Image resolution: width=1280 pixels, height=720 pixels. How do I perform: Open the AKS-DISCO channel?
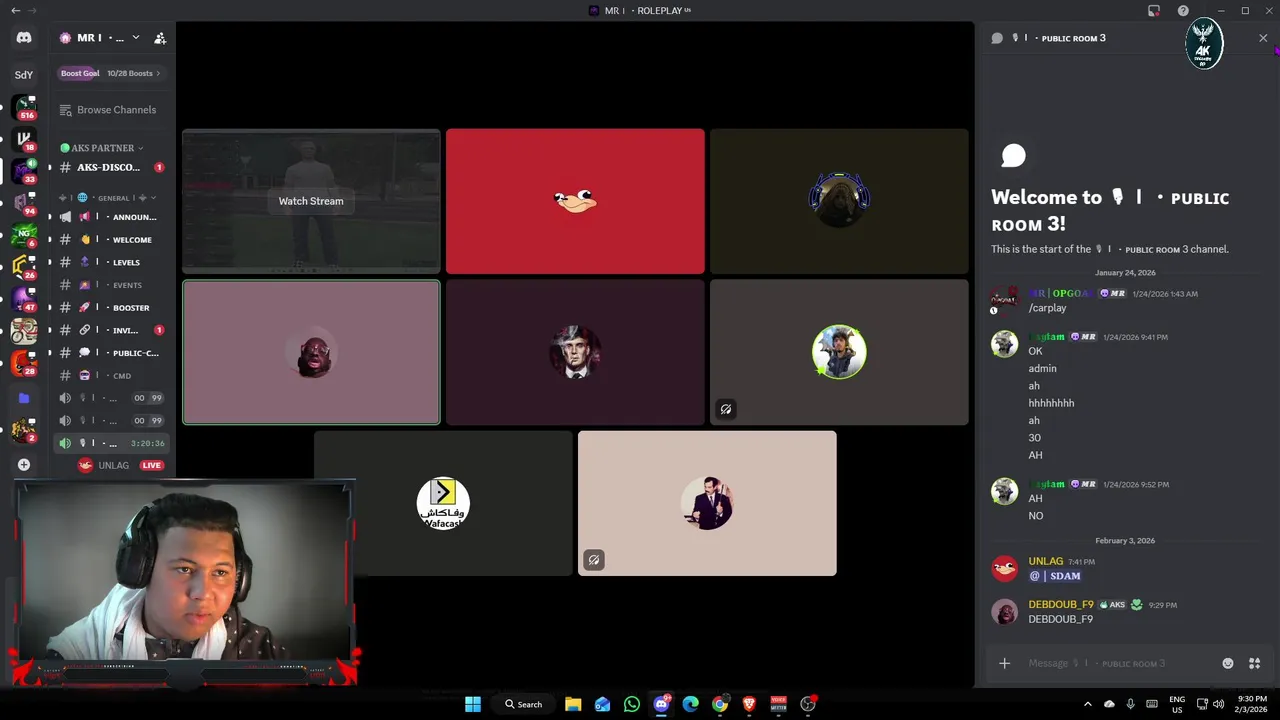coord(112,167)
